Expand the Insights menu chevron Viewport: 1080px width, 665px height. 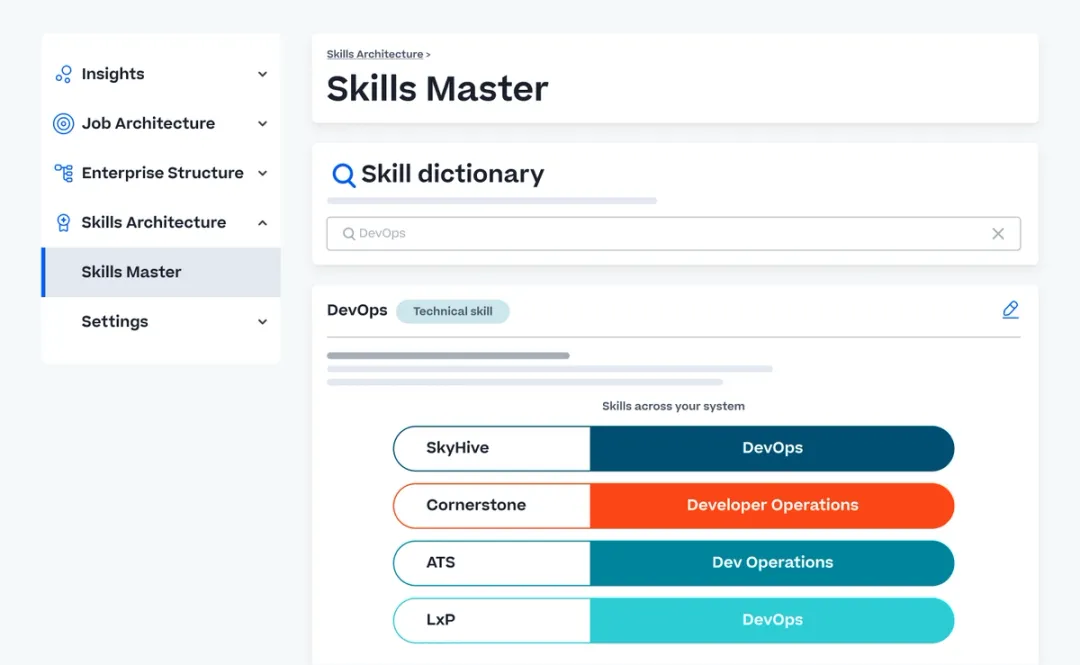click(x=262, y=74)
